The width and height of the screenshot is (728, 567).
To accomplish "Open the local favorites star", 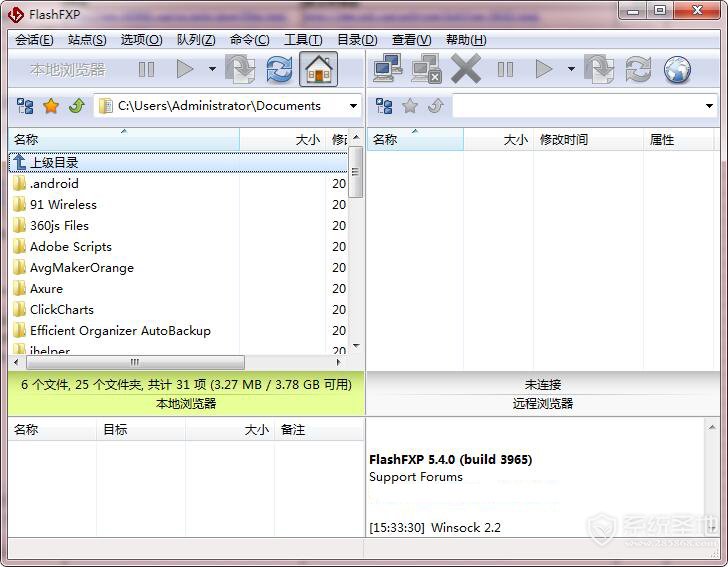I will (x=51, y=106).
